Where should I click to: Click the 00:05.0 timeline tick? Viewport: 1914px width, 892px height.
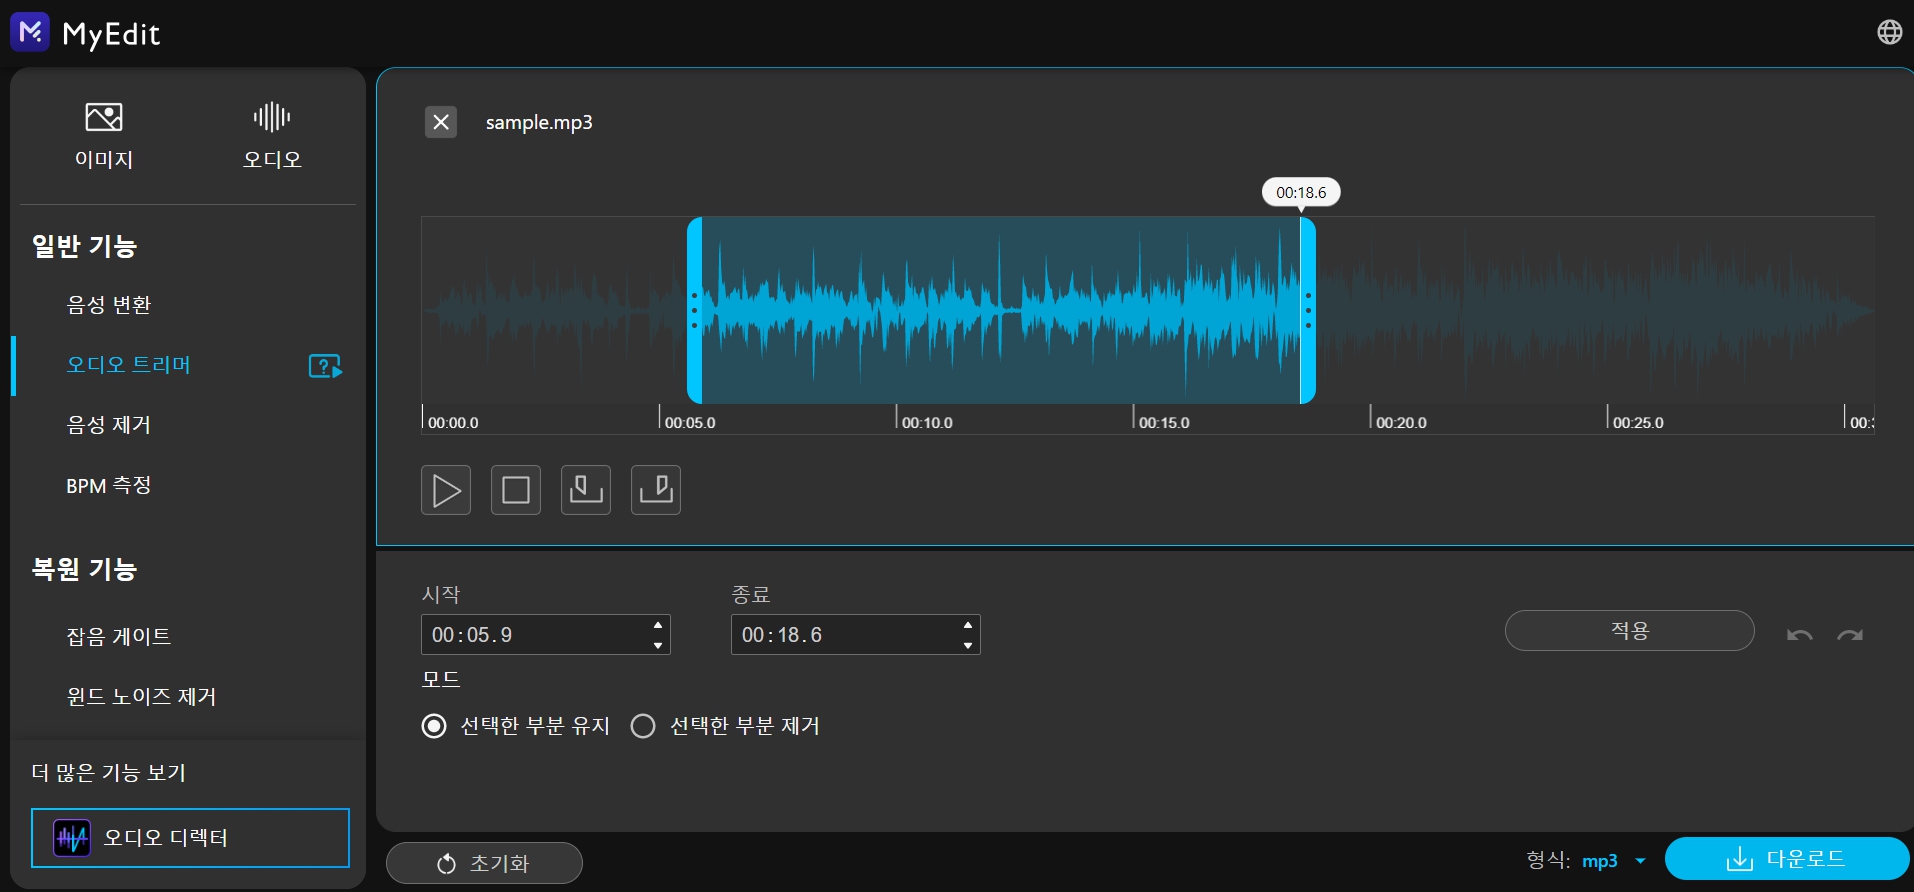[688, 421]
